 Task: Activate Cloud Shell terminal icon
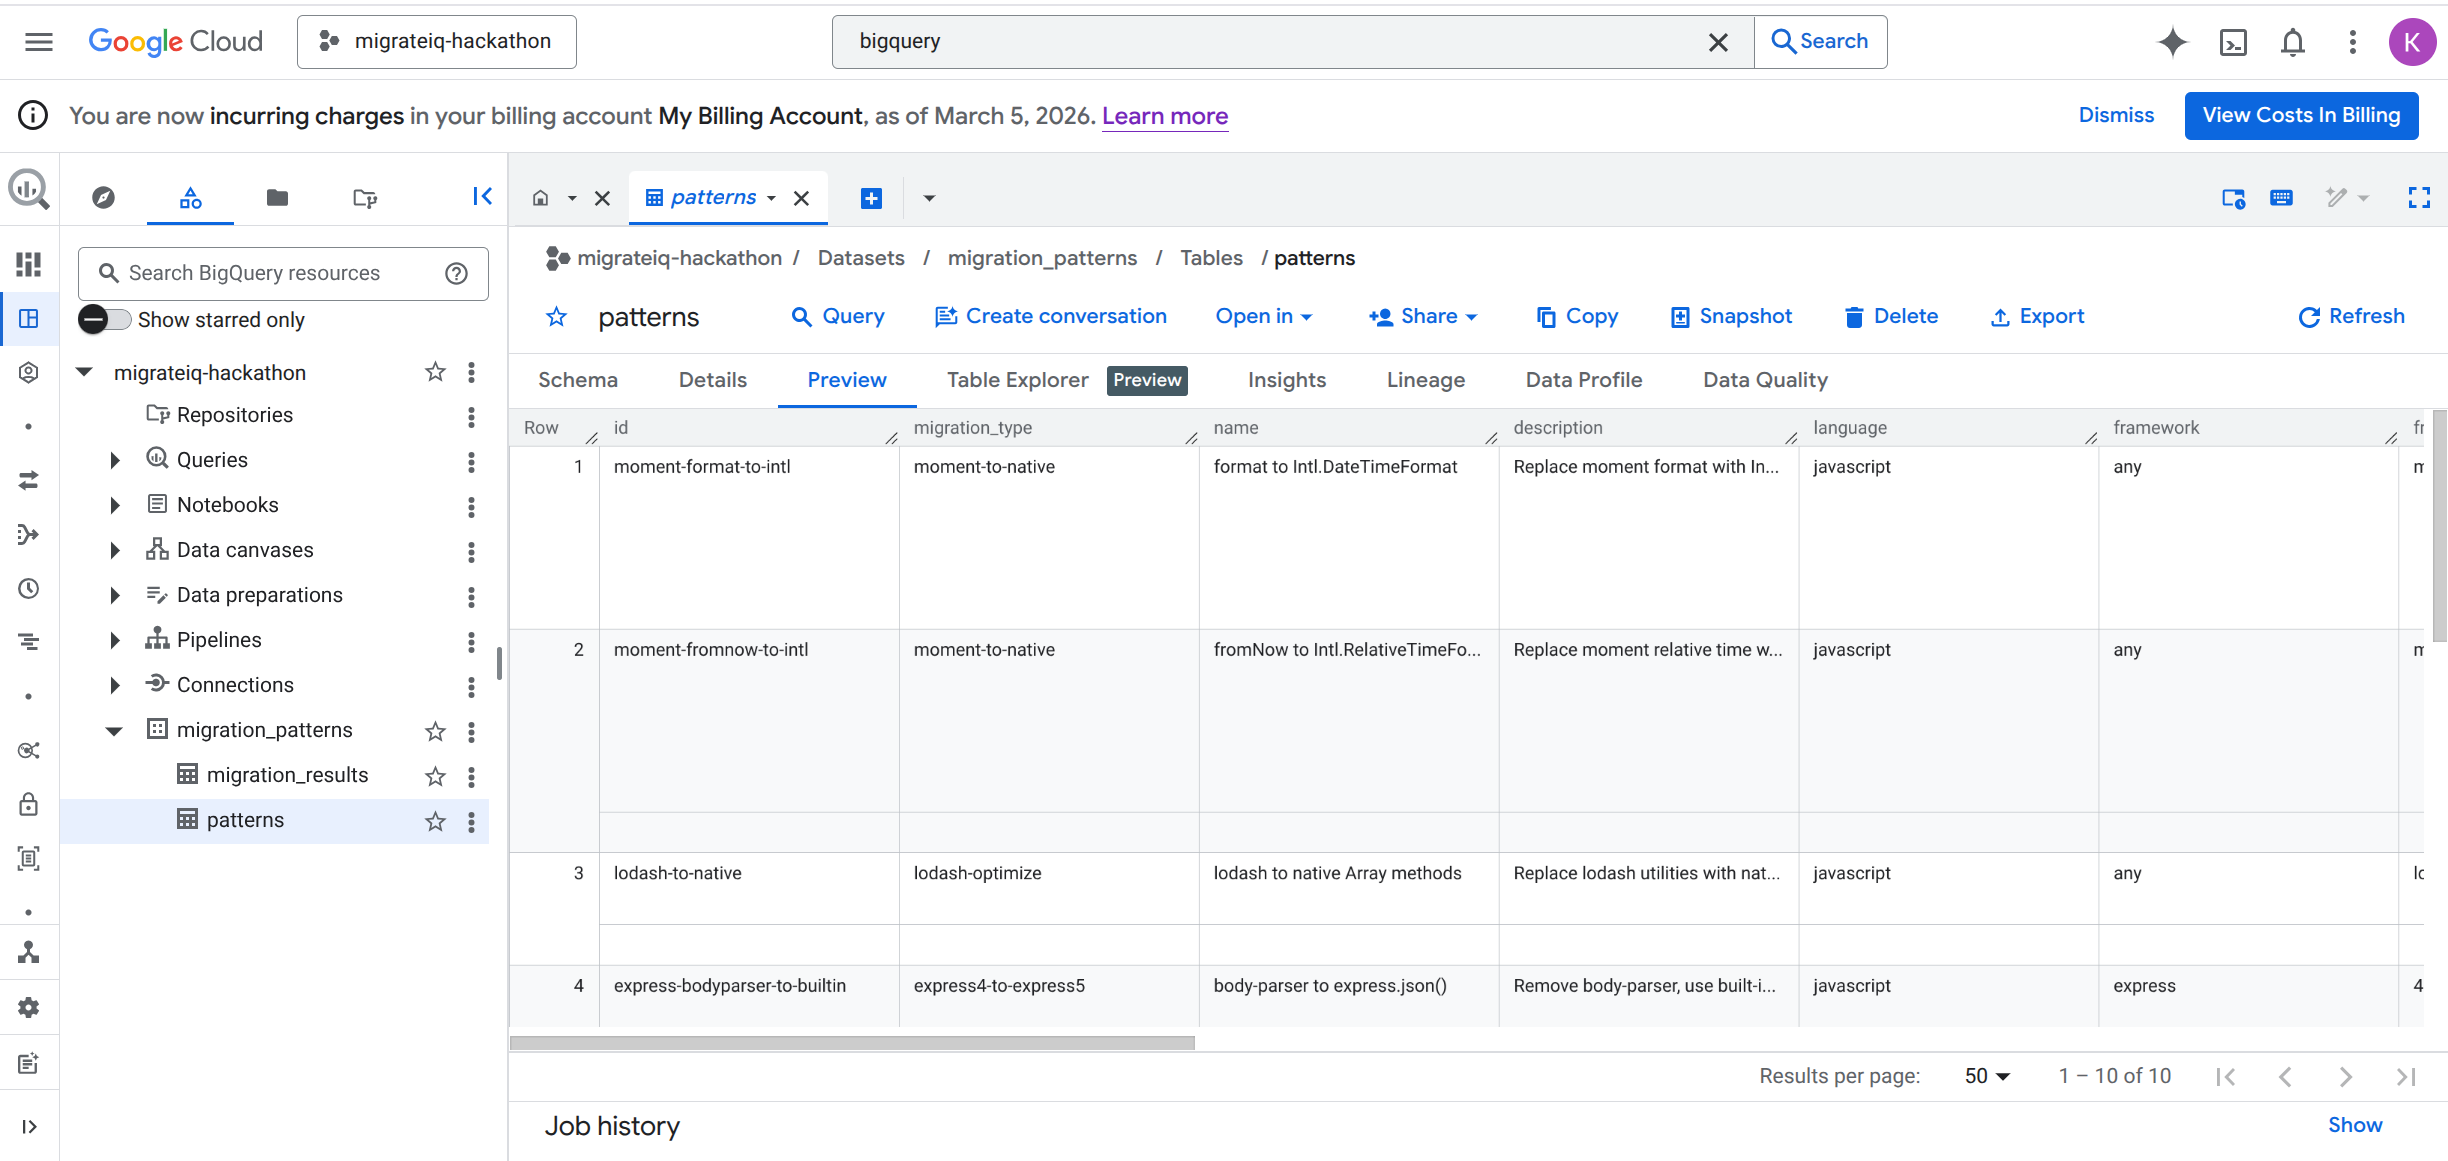(x=2233, y=42)
